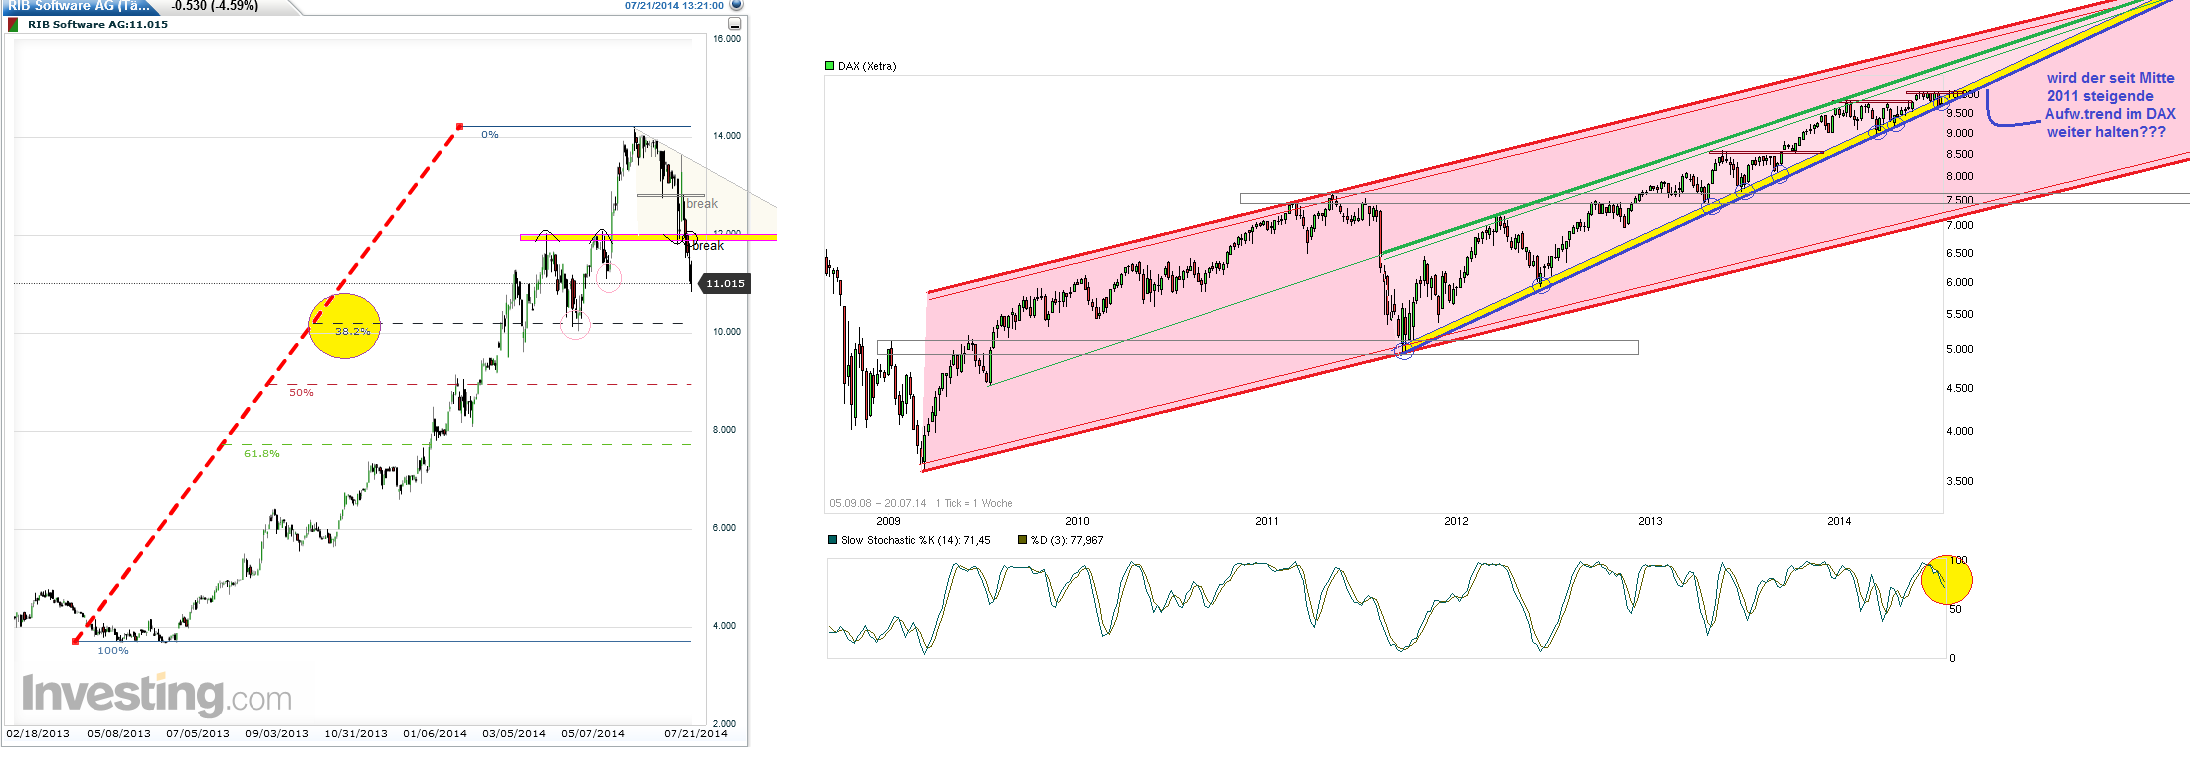Click the %D (3) legend square
This screenshot has height=764, width=2192.
point(1022,540)
